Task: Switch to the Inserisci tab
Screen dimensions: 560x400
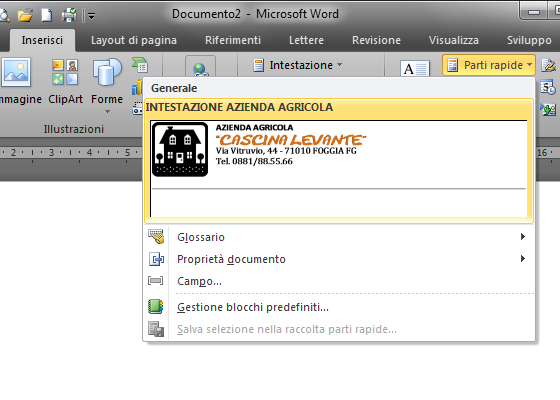Action: [42, 40]
